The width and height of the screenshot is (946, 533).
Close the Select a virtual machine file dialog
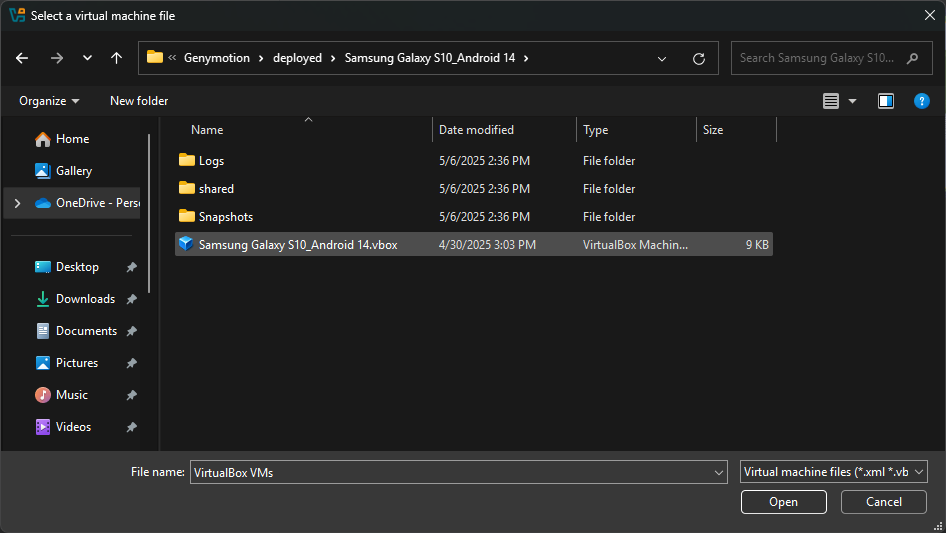coord(930,15)
